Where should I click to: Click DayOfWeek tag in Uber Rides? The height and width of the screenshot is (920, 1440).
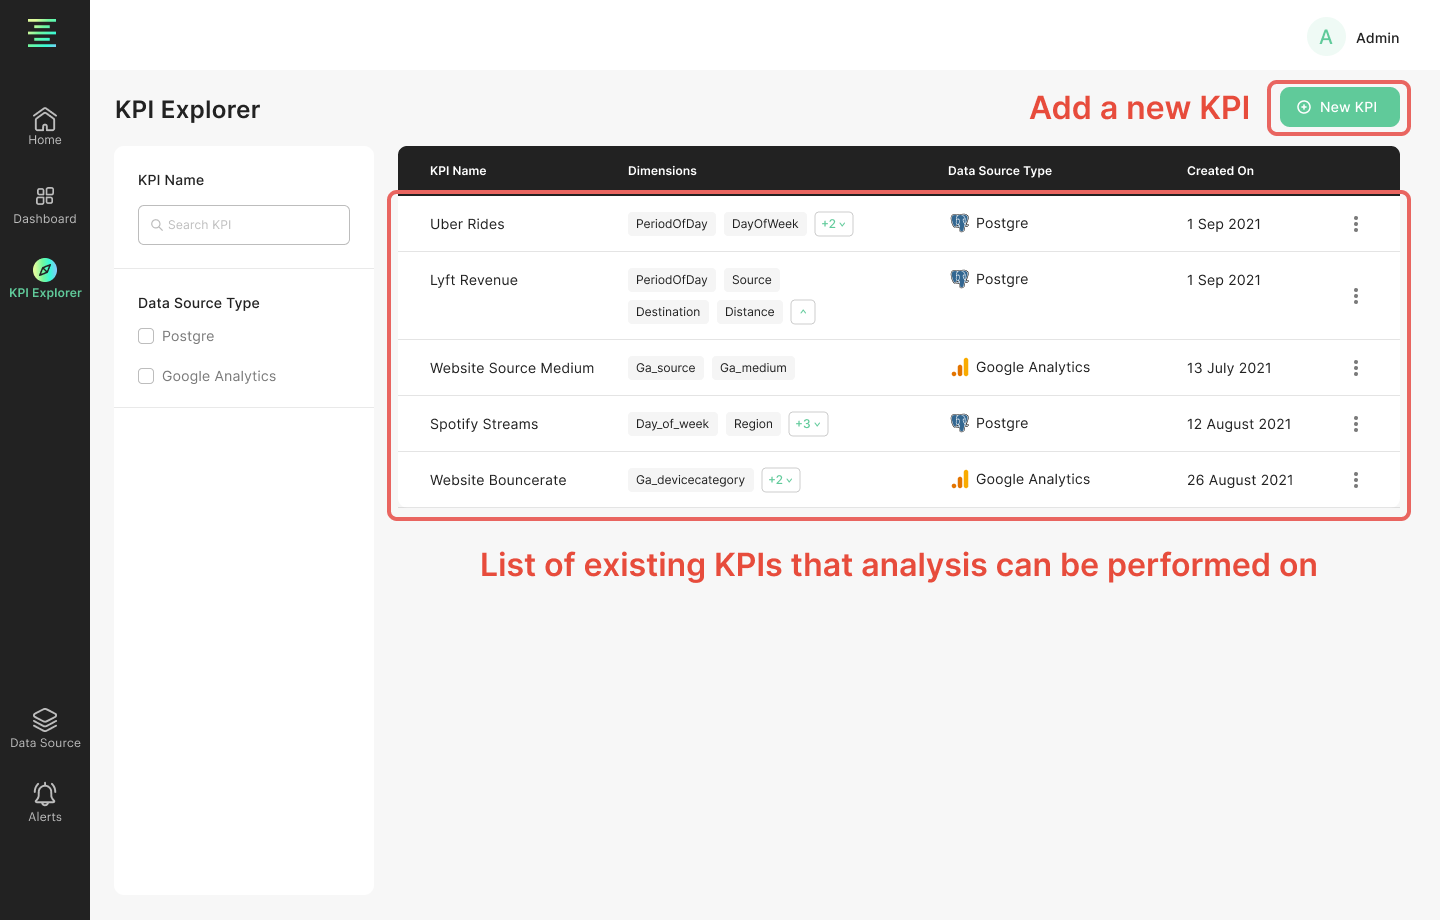(765, 224)
